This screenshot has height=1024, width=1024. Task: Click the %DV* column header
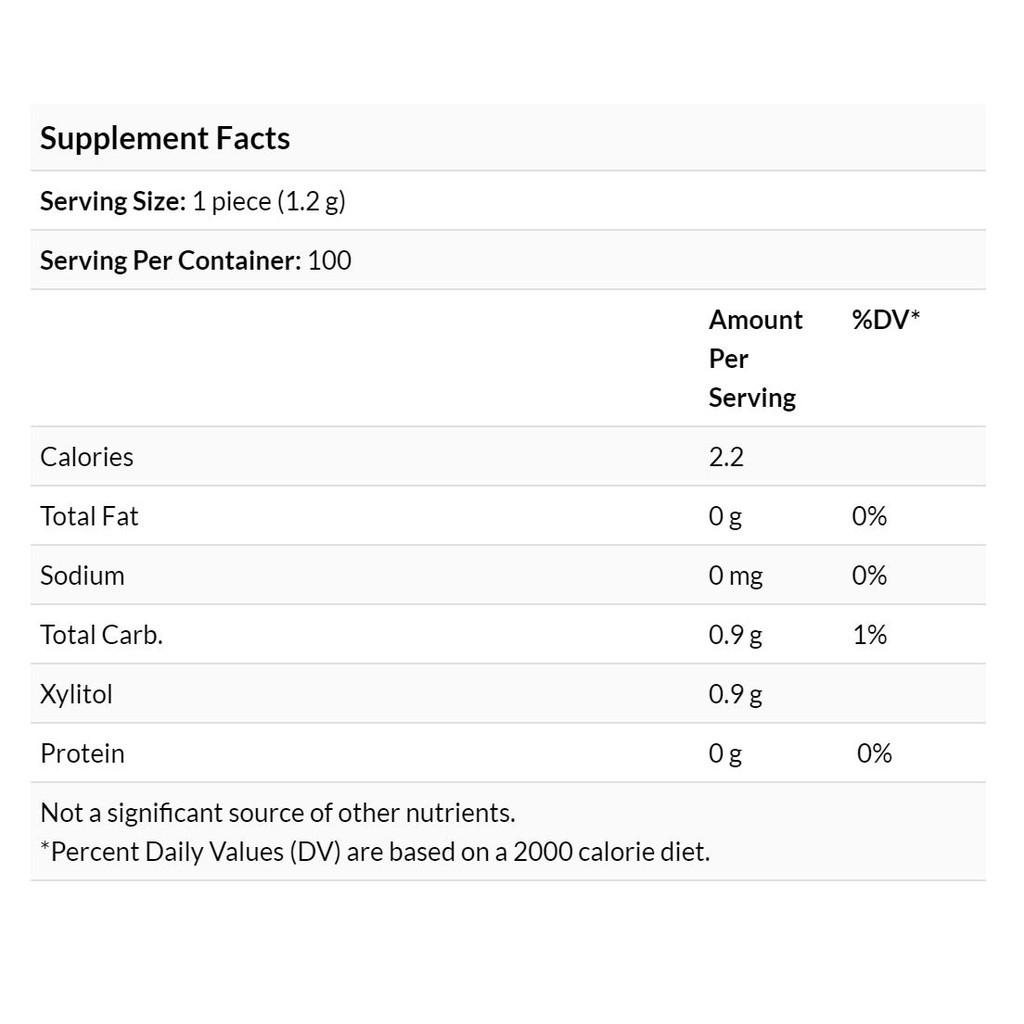click(x=885, y=320)
